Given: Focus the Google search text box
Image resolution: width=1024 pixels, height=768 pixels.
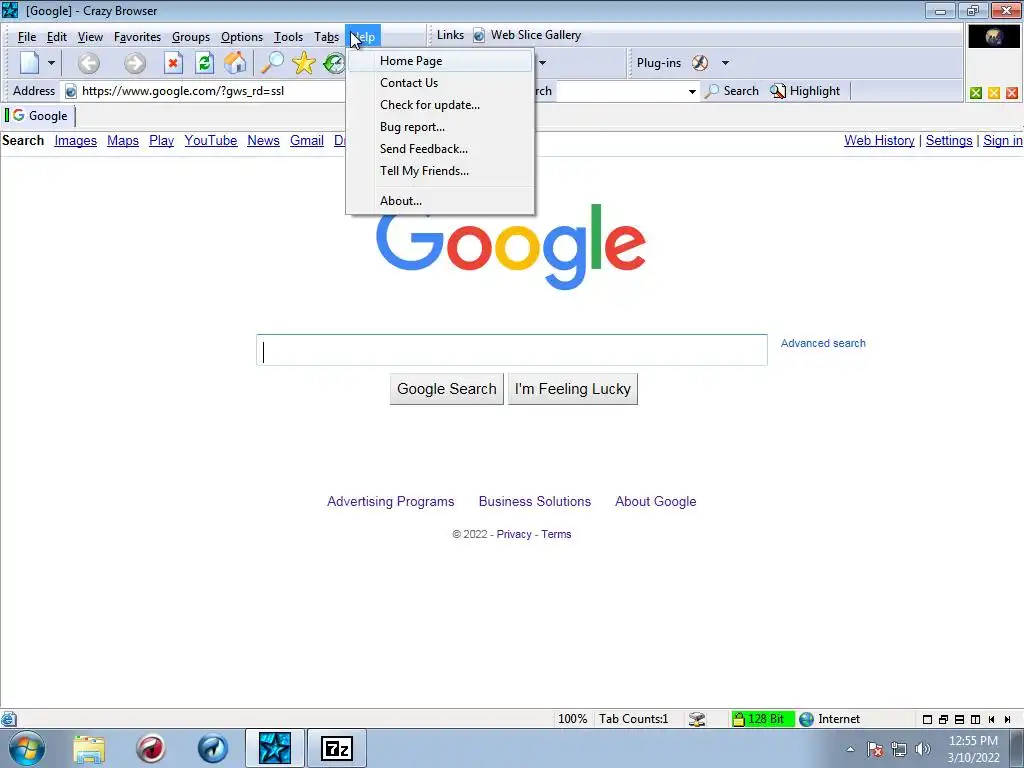Looking at the screenshot, I should [x=512, y=350].
